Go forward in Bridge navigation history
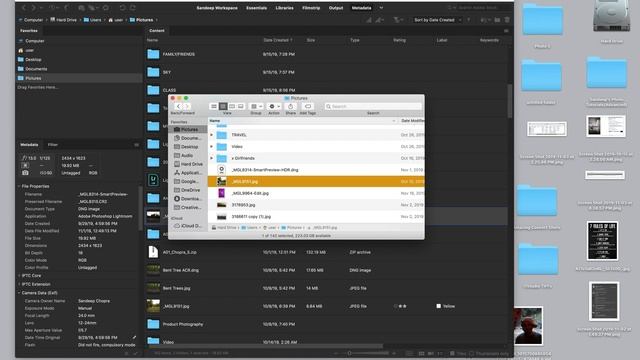 33,8
